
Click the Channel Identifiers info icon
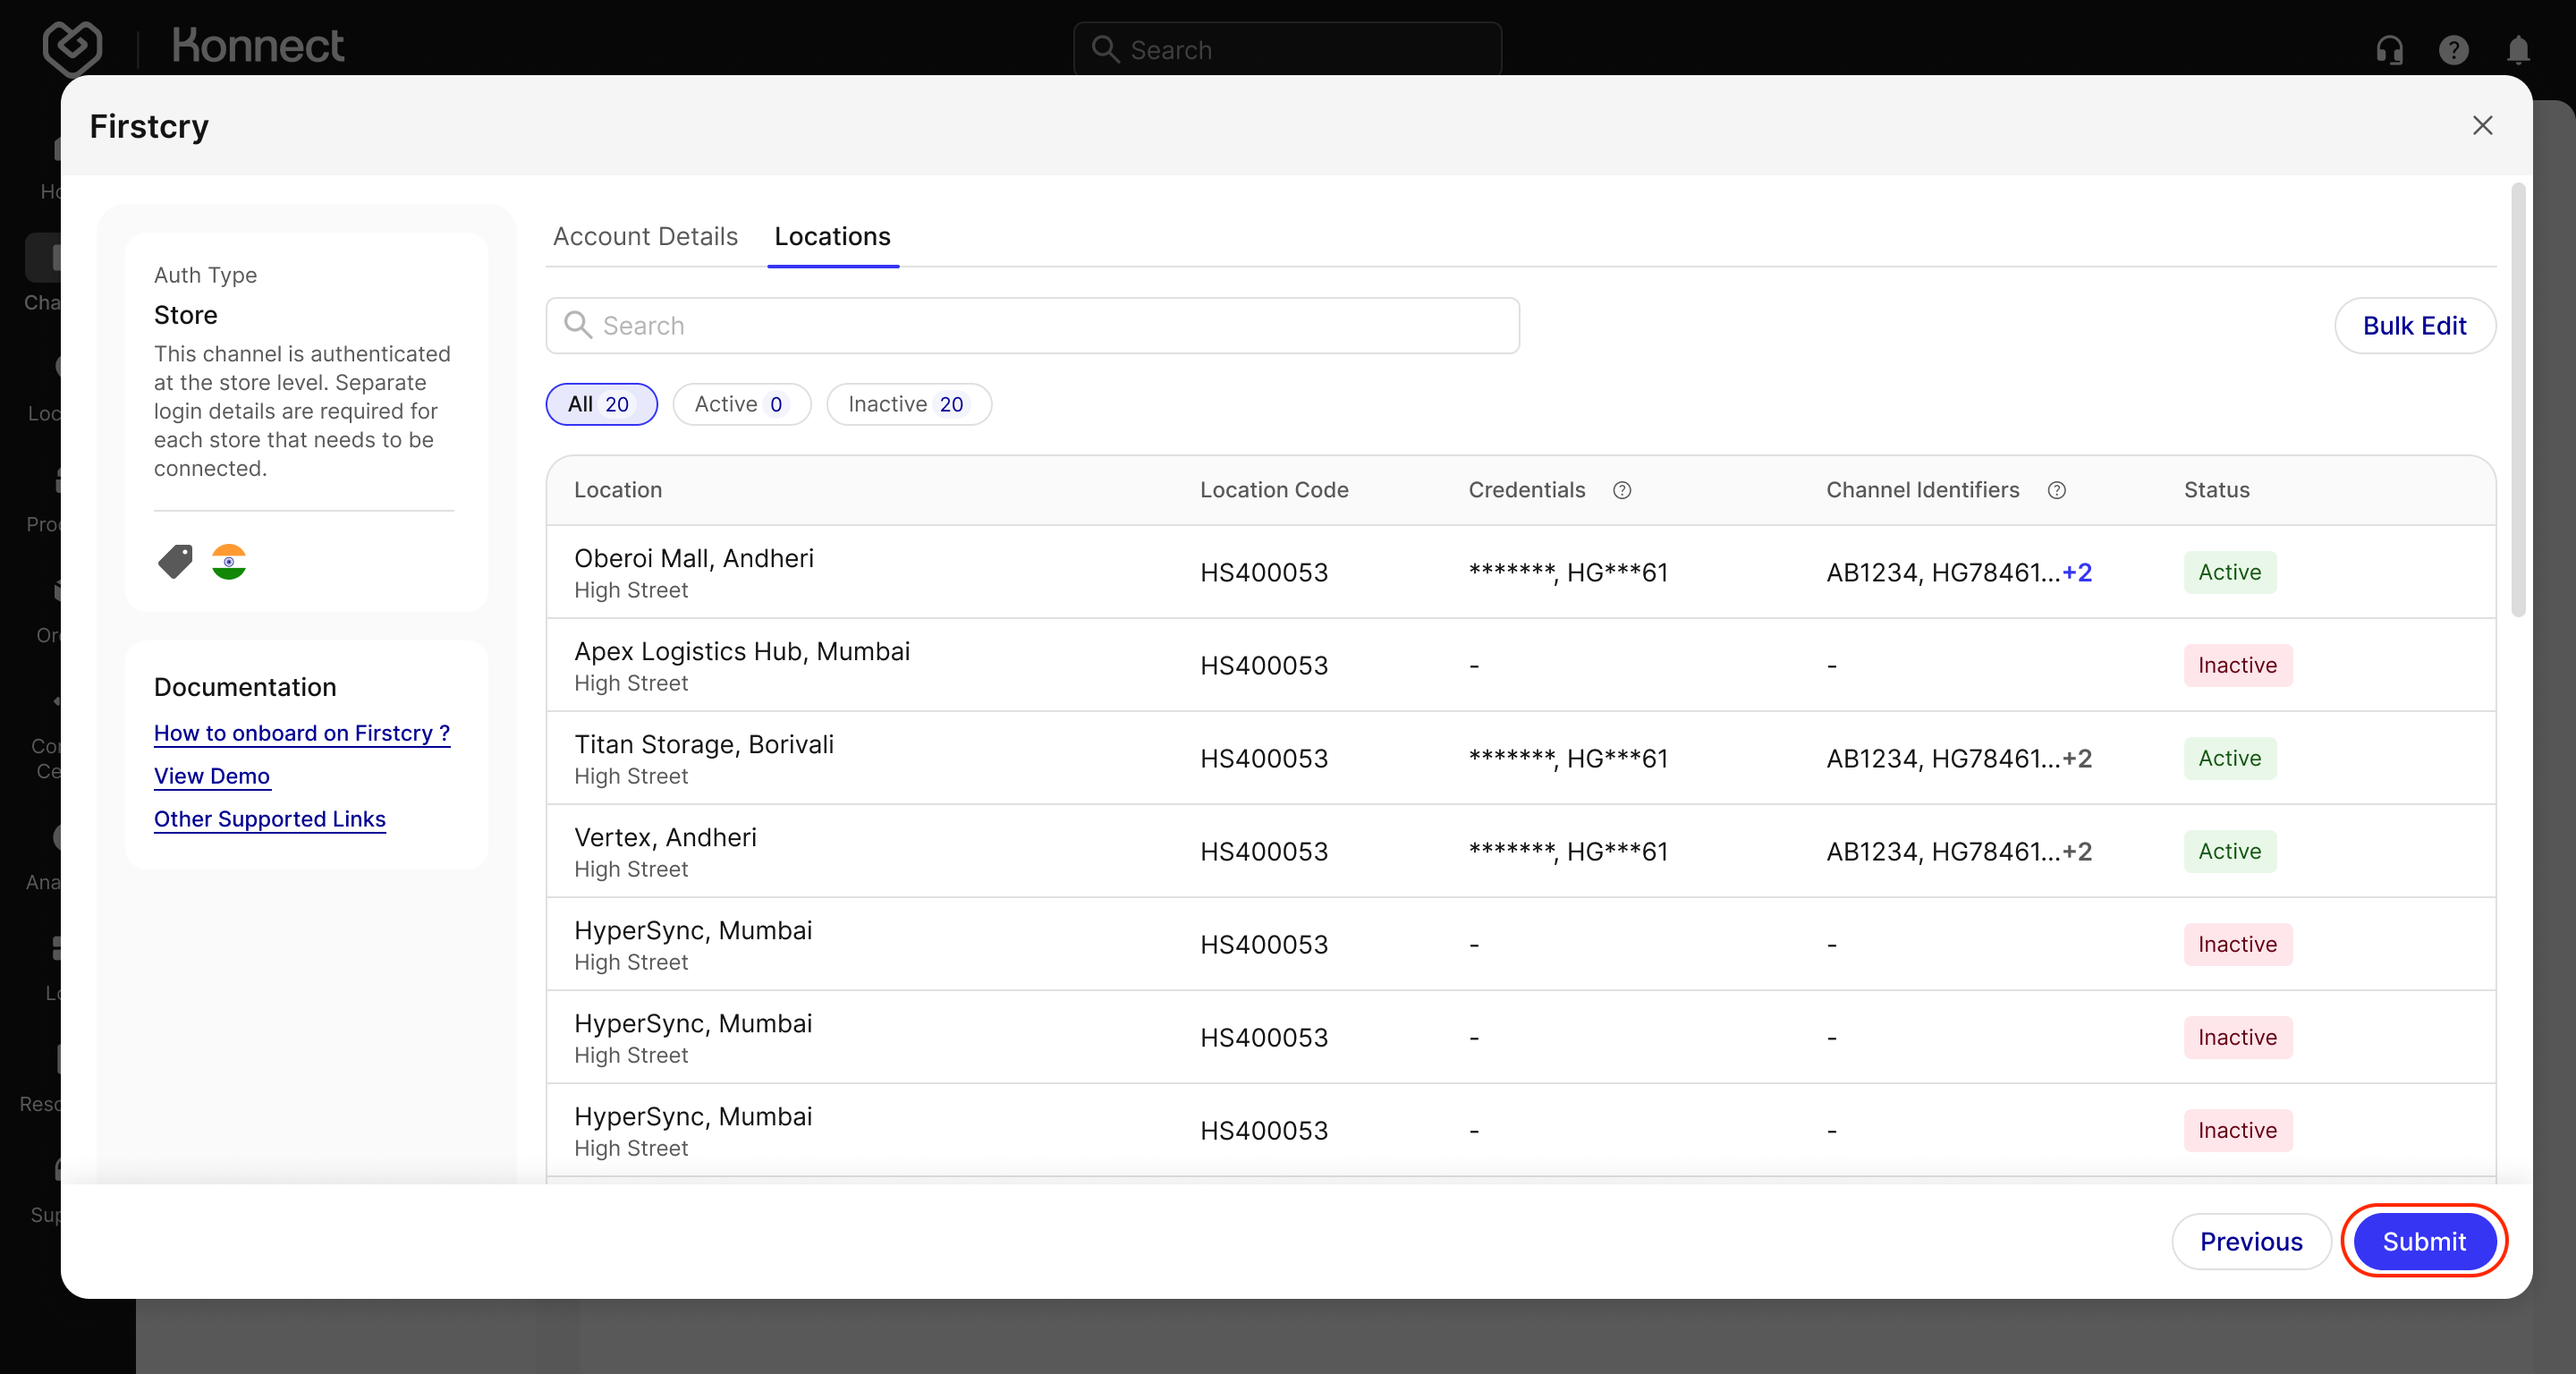coord(2056,490)
